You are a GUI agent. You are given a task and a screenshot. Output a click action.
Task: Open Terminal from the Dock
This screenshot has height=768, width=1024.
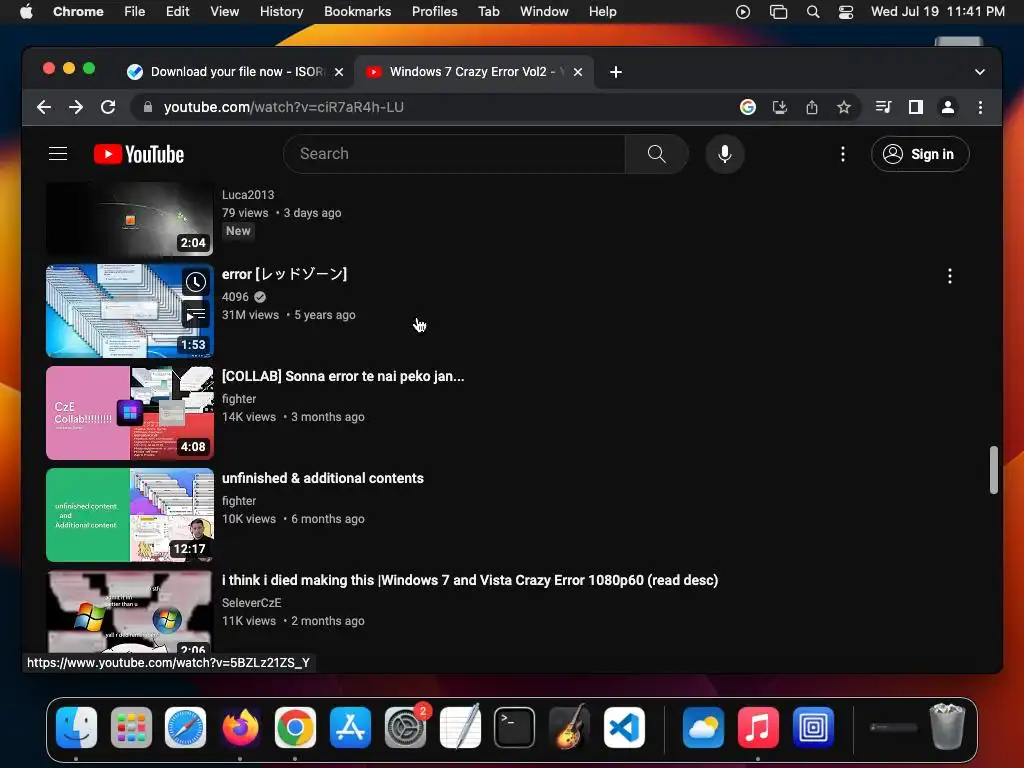point(514,728)
